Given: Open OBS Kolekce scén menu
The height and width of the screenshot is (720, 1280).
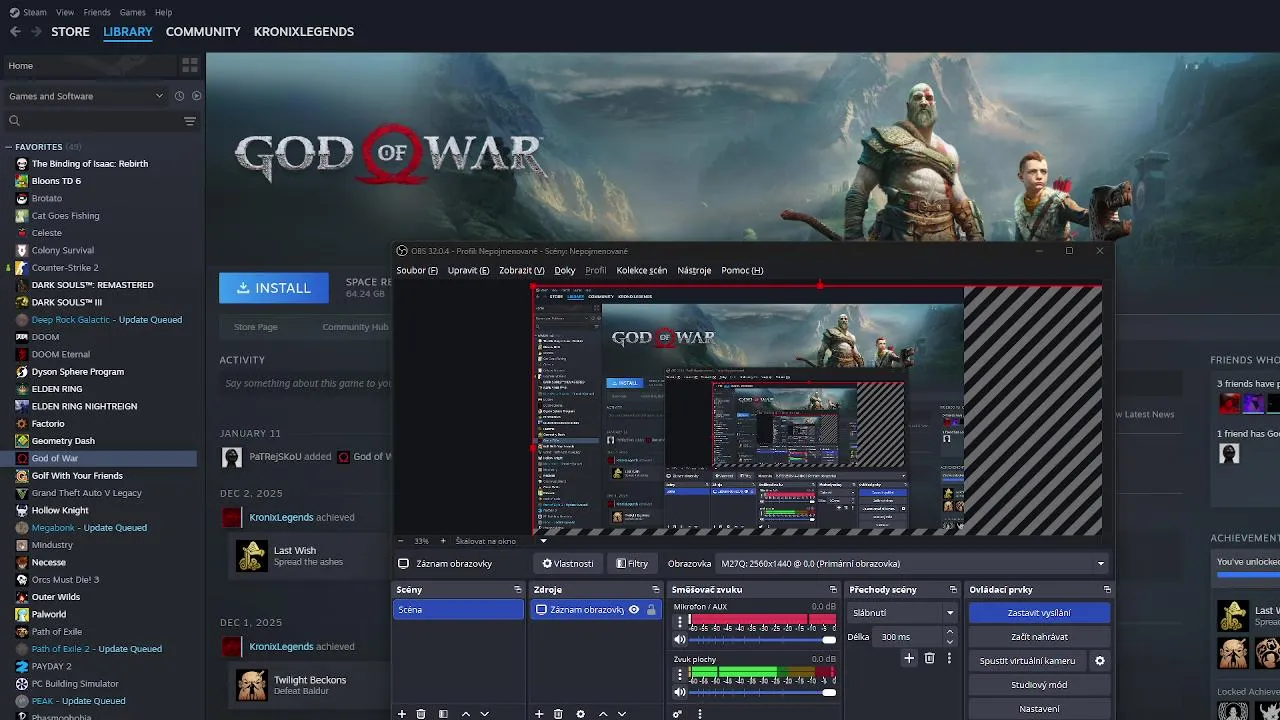Looking at the screenshot, I should click(x=641, y=270).
